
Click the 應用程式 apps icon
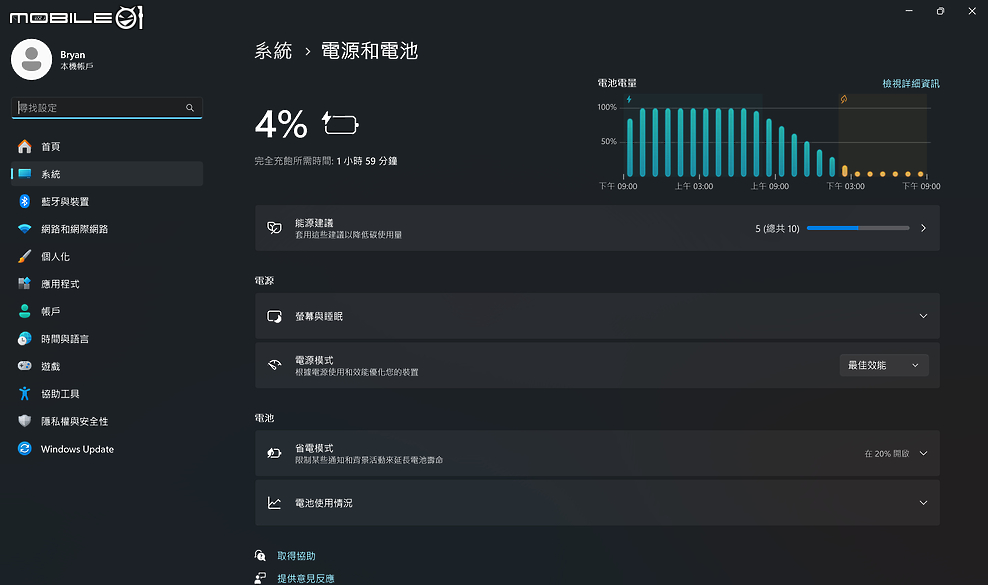pyautogui.click(x=25, y=284)
